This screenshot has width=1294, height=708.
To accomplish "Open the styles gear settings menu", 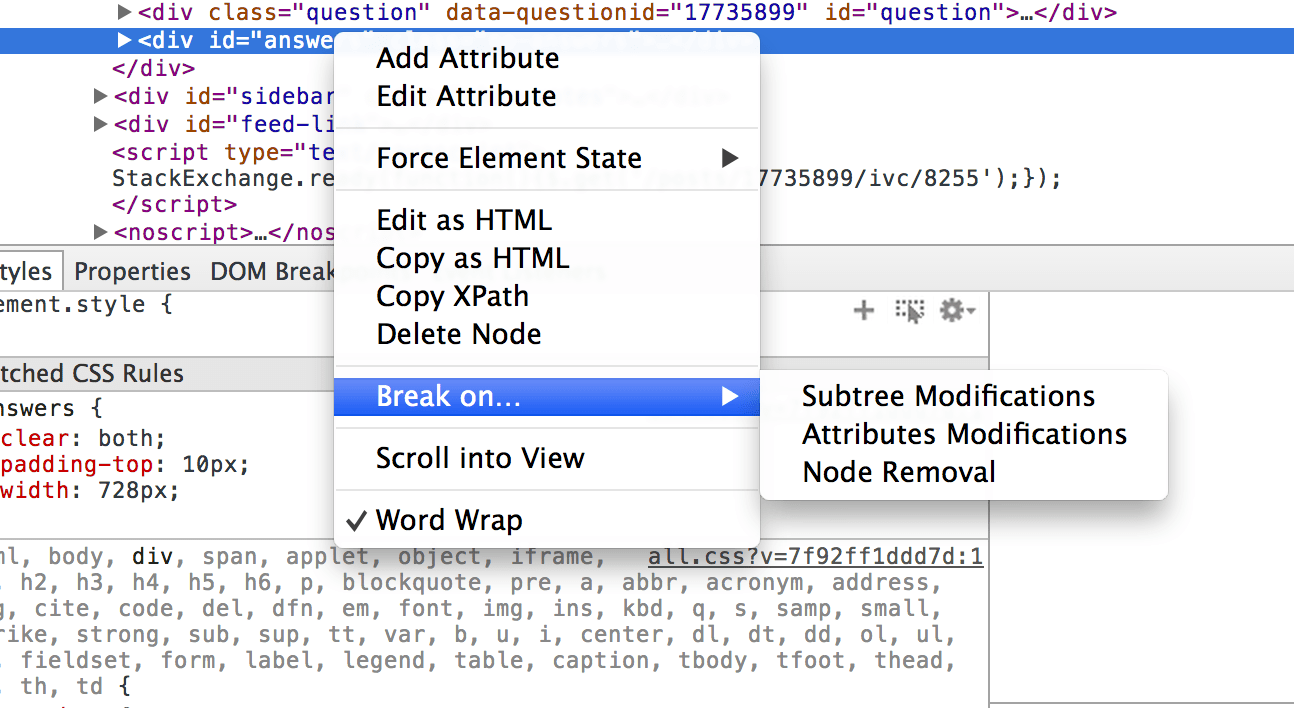I will [x=956, y=311].
